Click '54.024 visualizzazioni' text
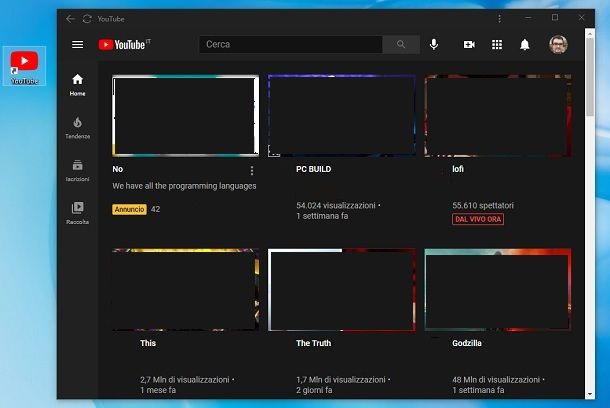This screenshot has width=610, height=408. (336, 205)
